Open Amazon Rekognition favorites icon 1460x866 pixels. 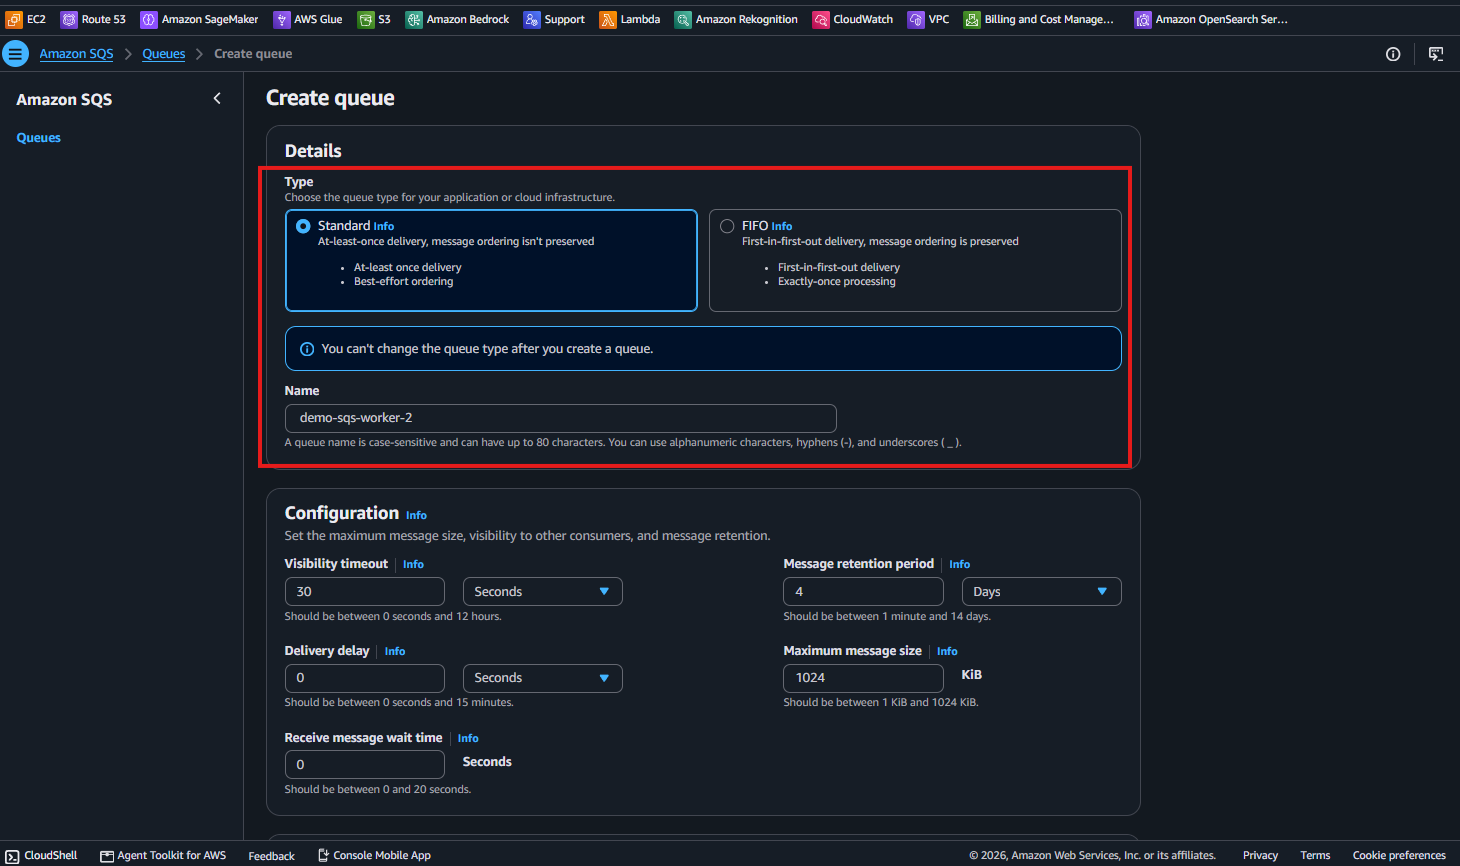(683, 19)
